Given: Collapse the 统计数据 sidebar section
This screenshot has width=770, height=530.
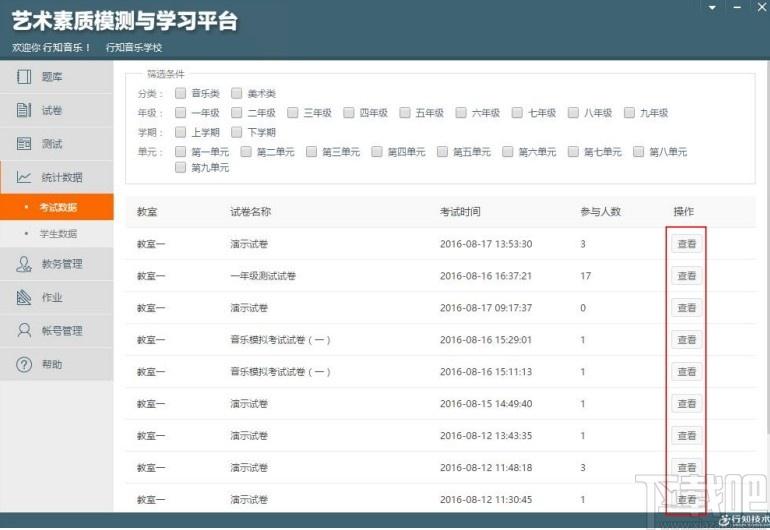Looking at the screenshot, I should pyautogui.click(x=56, y=177).
